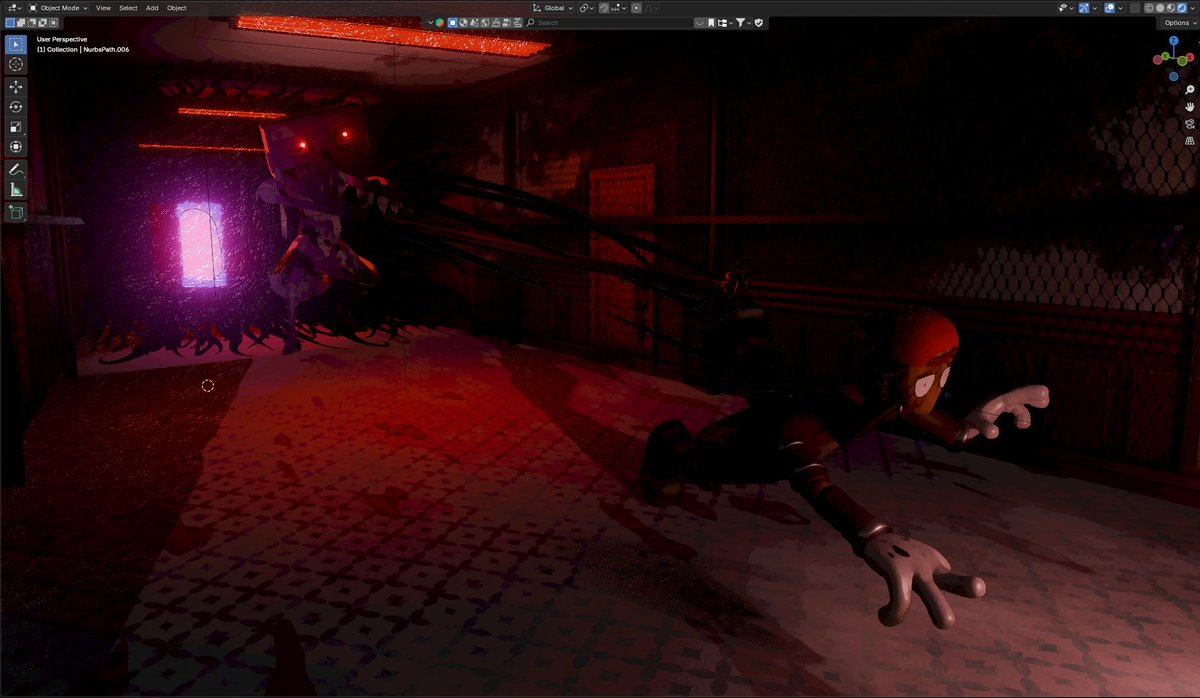The image size is (1200, 698).
Task: Open the View menu
Action: pos(103,7)
